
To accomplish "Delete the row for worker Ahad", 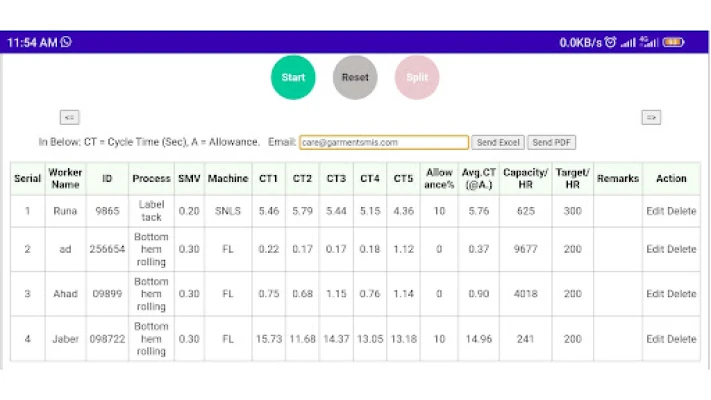I will click(682, 294).
